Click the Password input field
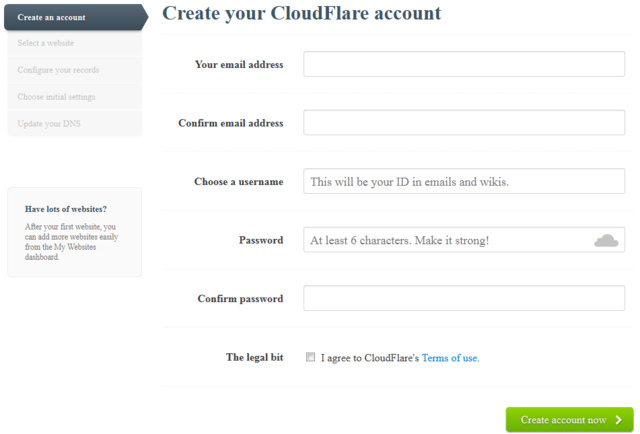This screenshot has height=434, width=640. click(x=464, y=240)
